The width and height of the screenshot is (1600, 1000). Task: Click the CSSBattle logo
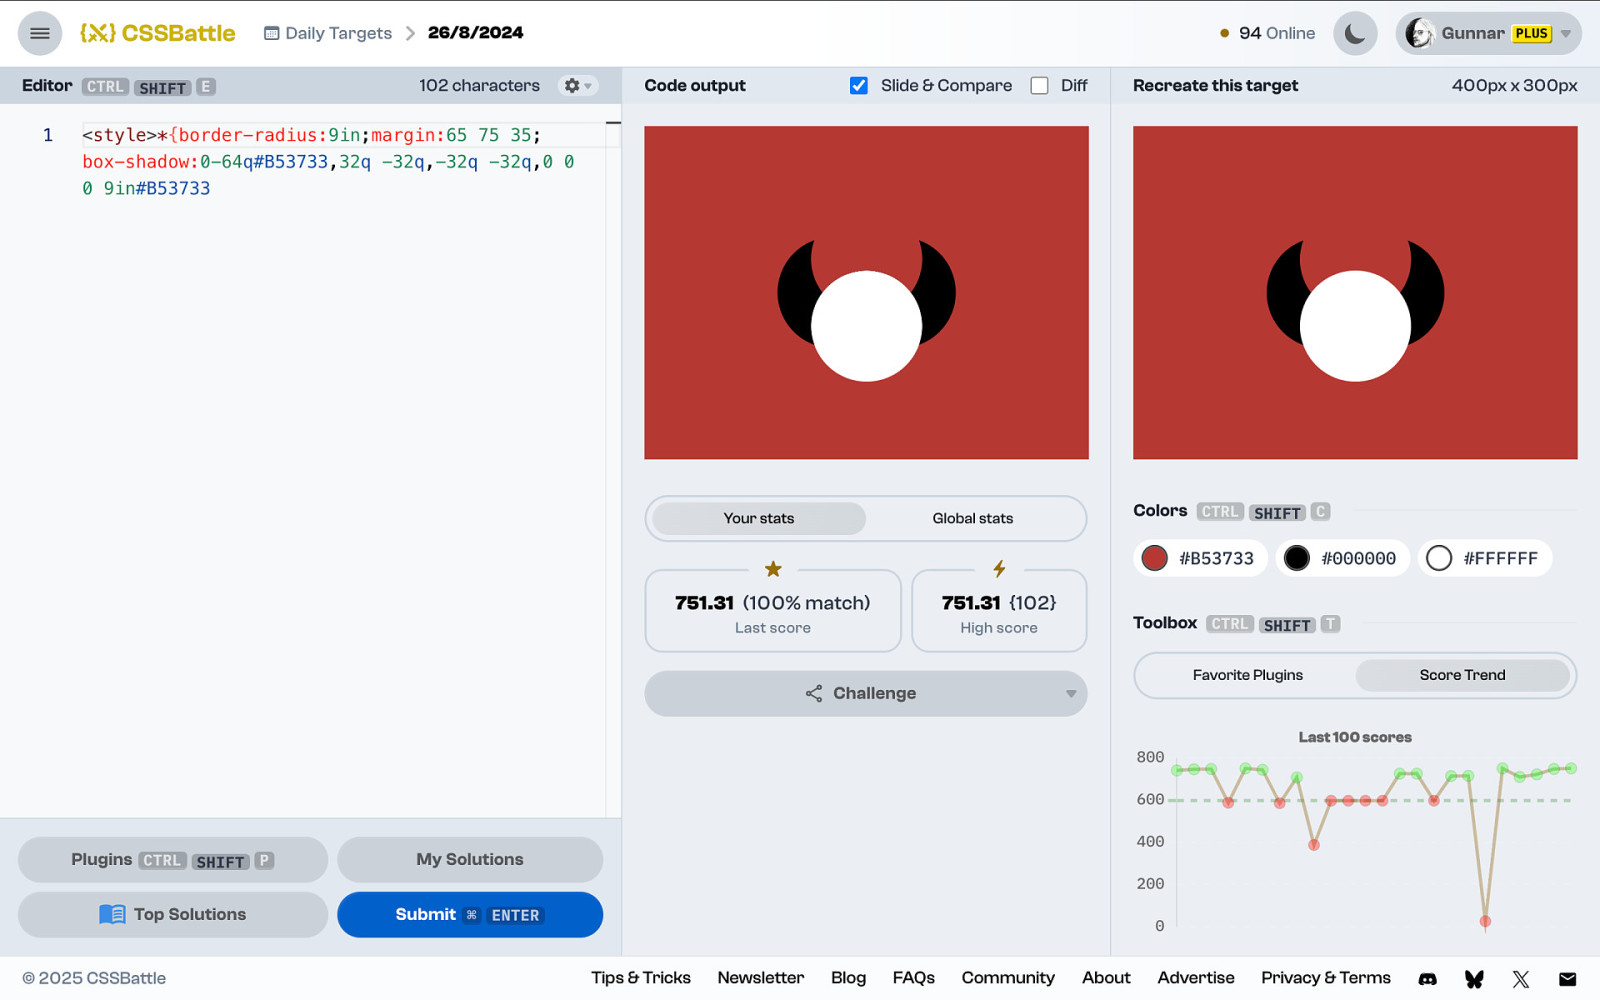[157, 33]
